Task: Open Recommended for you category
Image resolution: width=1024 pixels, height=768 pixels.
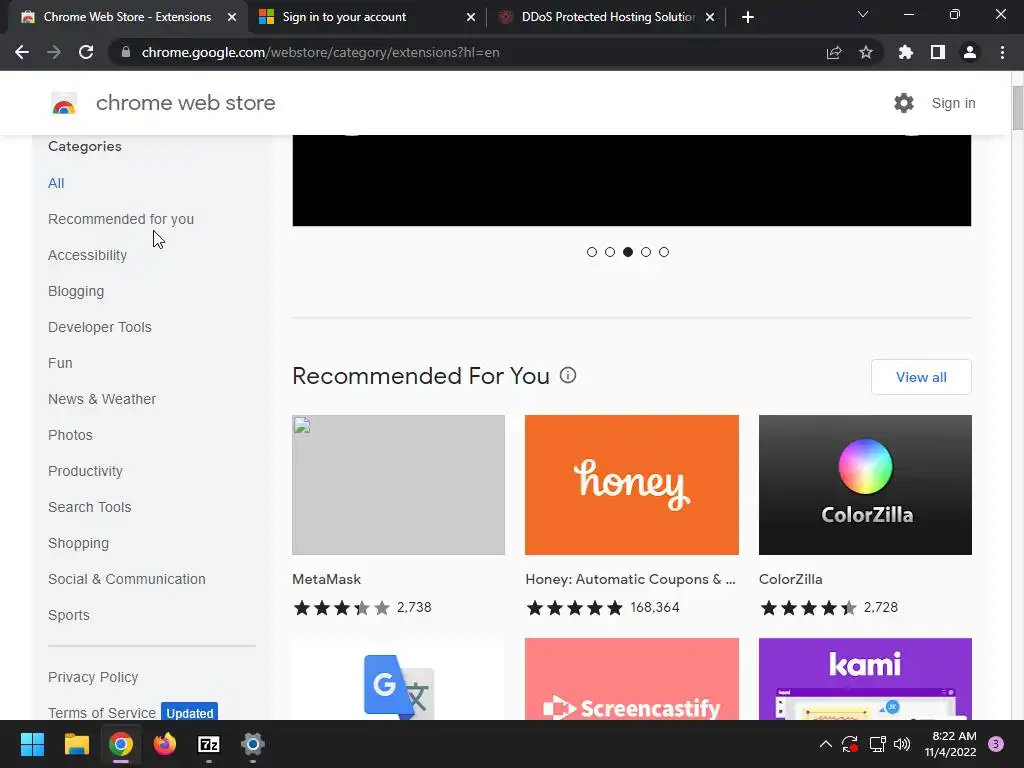Action: tap(121, 219)
